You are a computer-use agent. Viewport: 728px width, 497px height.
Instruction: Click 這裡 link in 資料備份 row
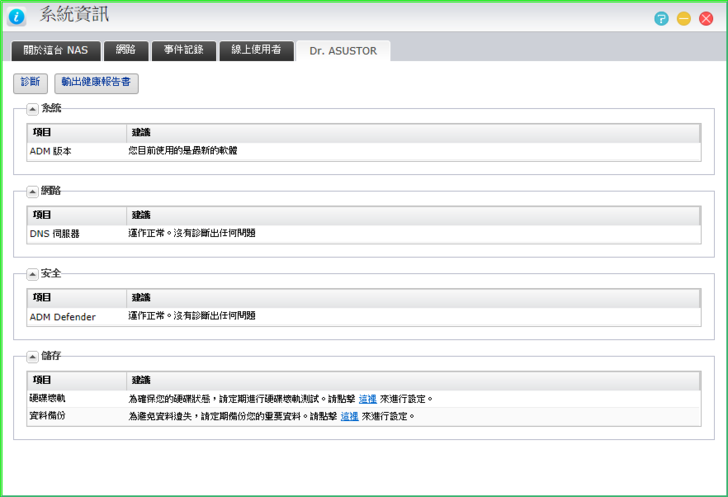click(349, 416)
